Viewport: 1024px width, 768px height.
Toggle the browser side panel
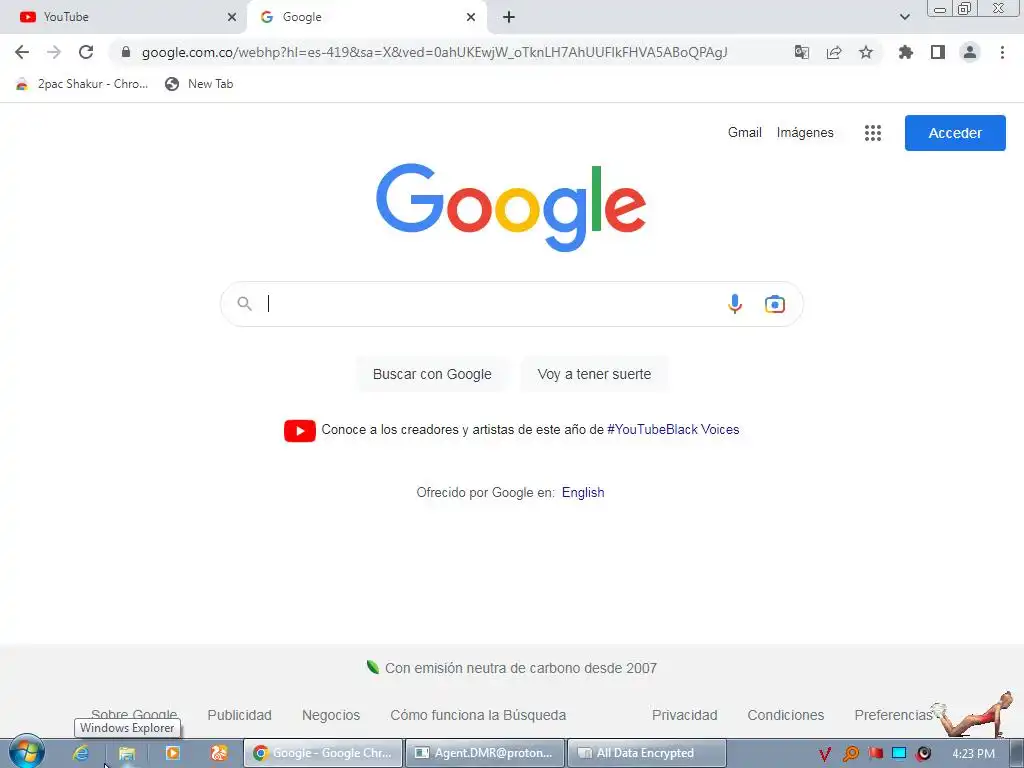pyautogui.click(x=938, y=52)
